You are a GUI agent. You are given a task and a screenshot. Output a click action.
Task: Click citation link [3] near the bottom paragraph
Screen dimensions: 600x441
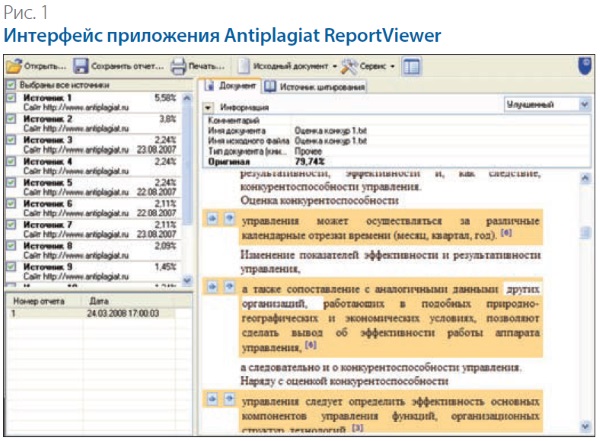(357, 429)
